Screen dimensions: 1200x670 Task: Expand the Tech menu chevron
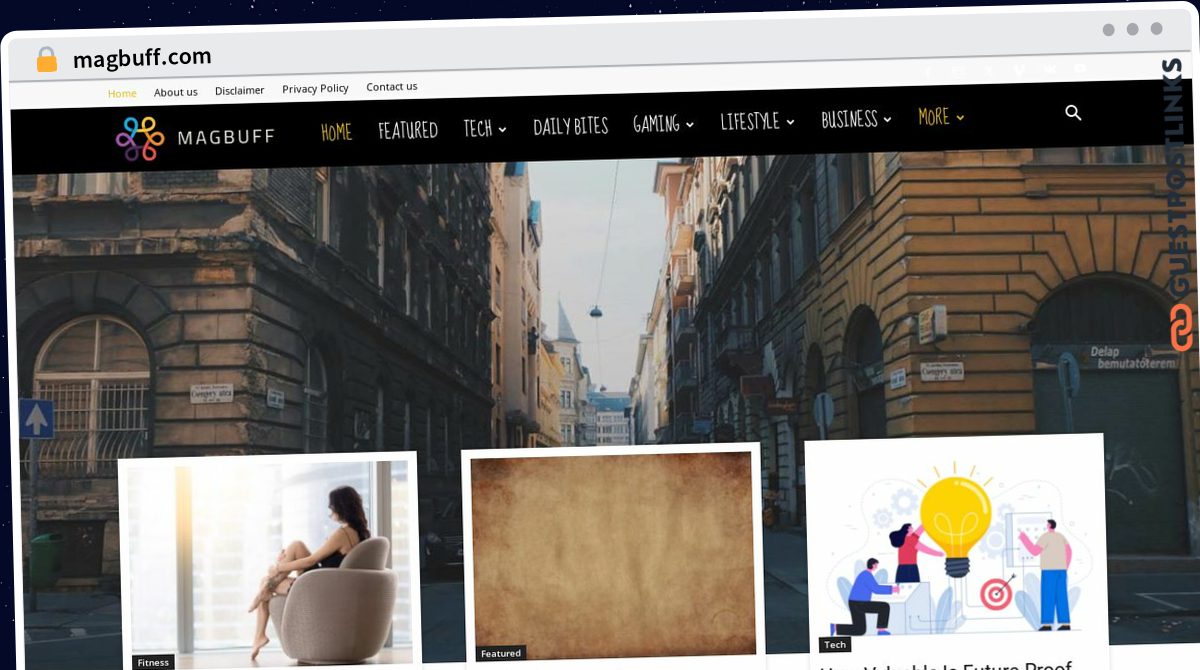pos(502,129)
